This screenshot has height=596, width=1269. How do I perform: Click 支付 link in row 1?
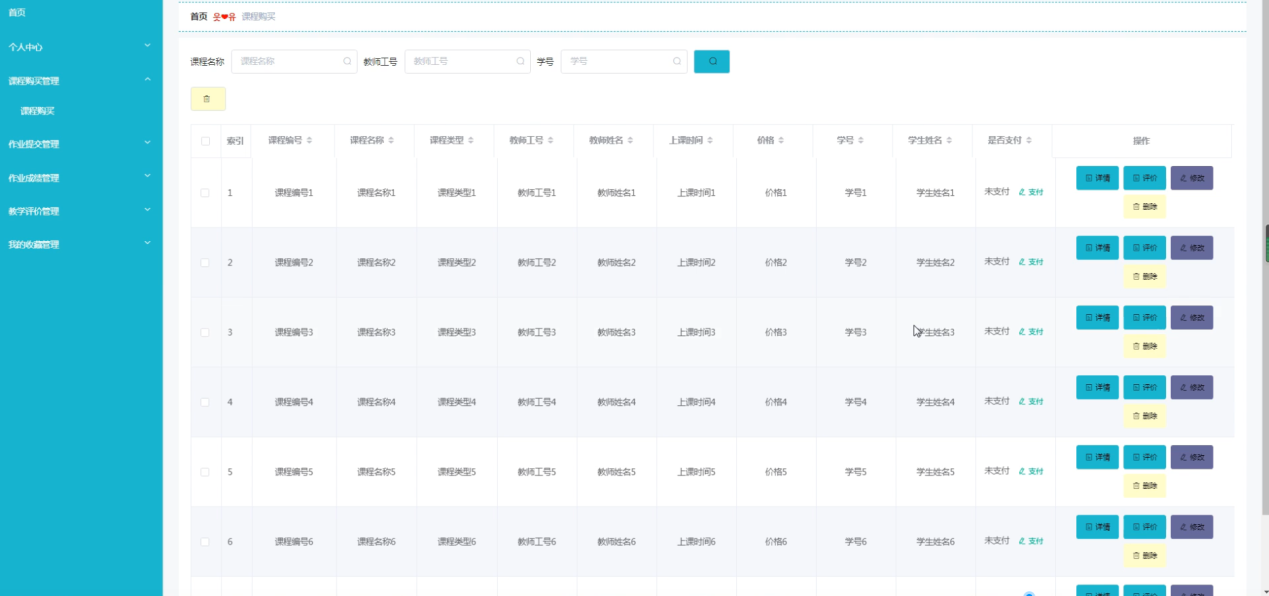pos(1031,192)
